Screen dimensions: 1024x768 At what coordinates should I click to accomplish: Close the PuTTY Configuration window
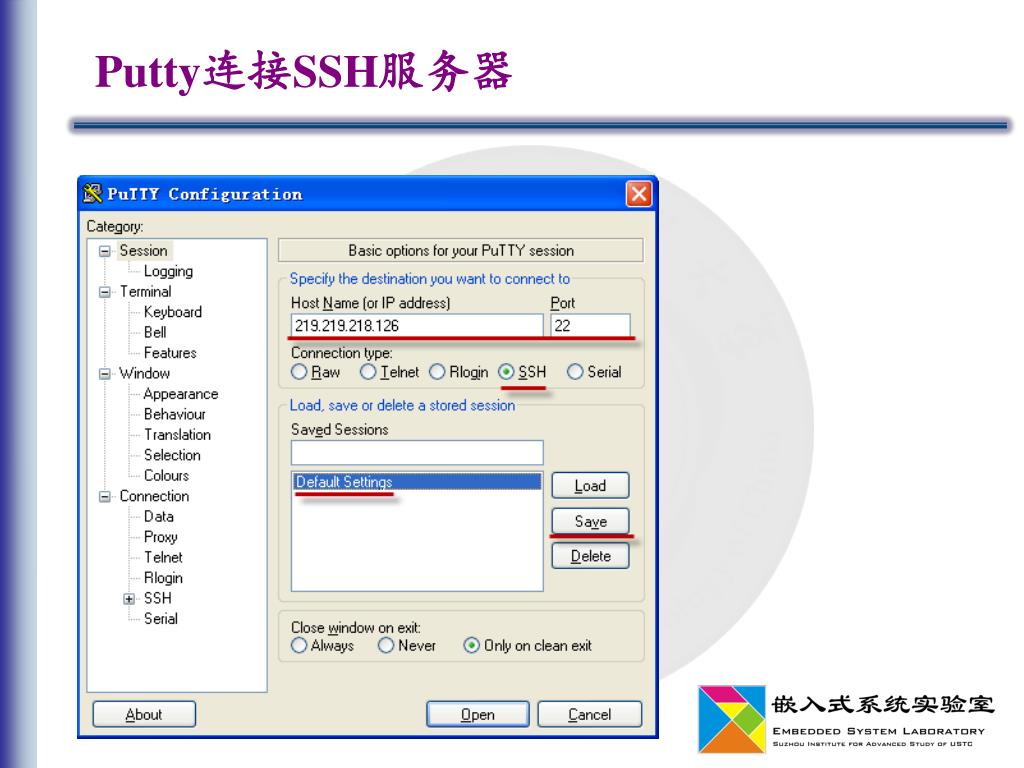coord(639,193)
